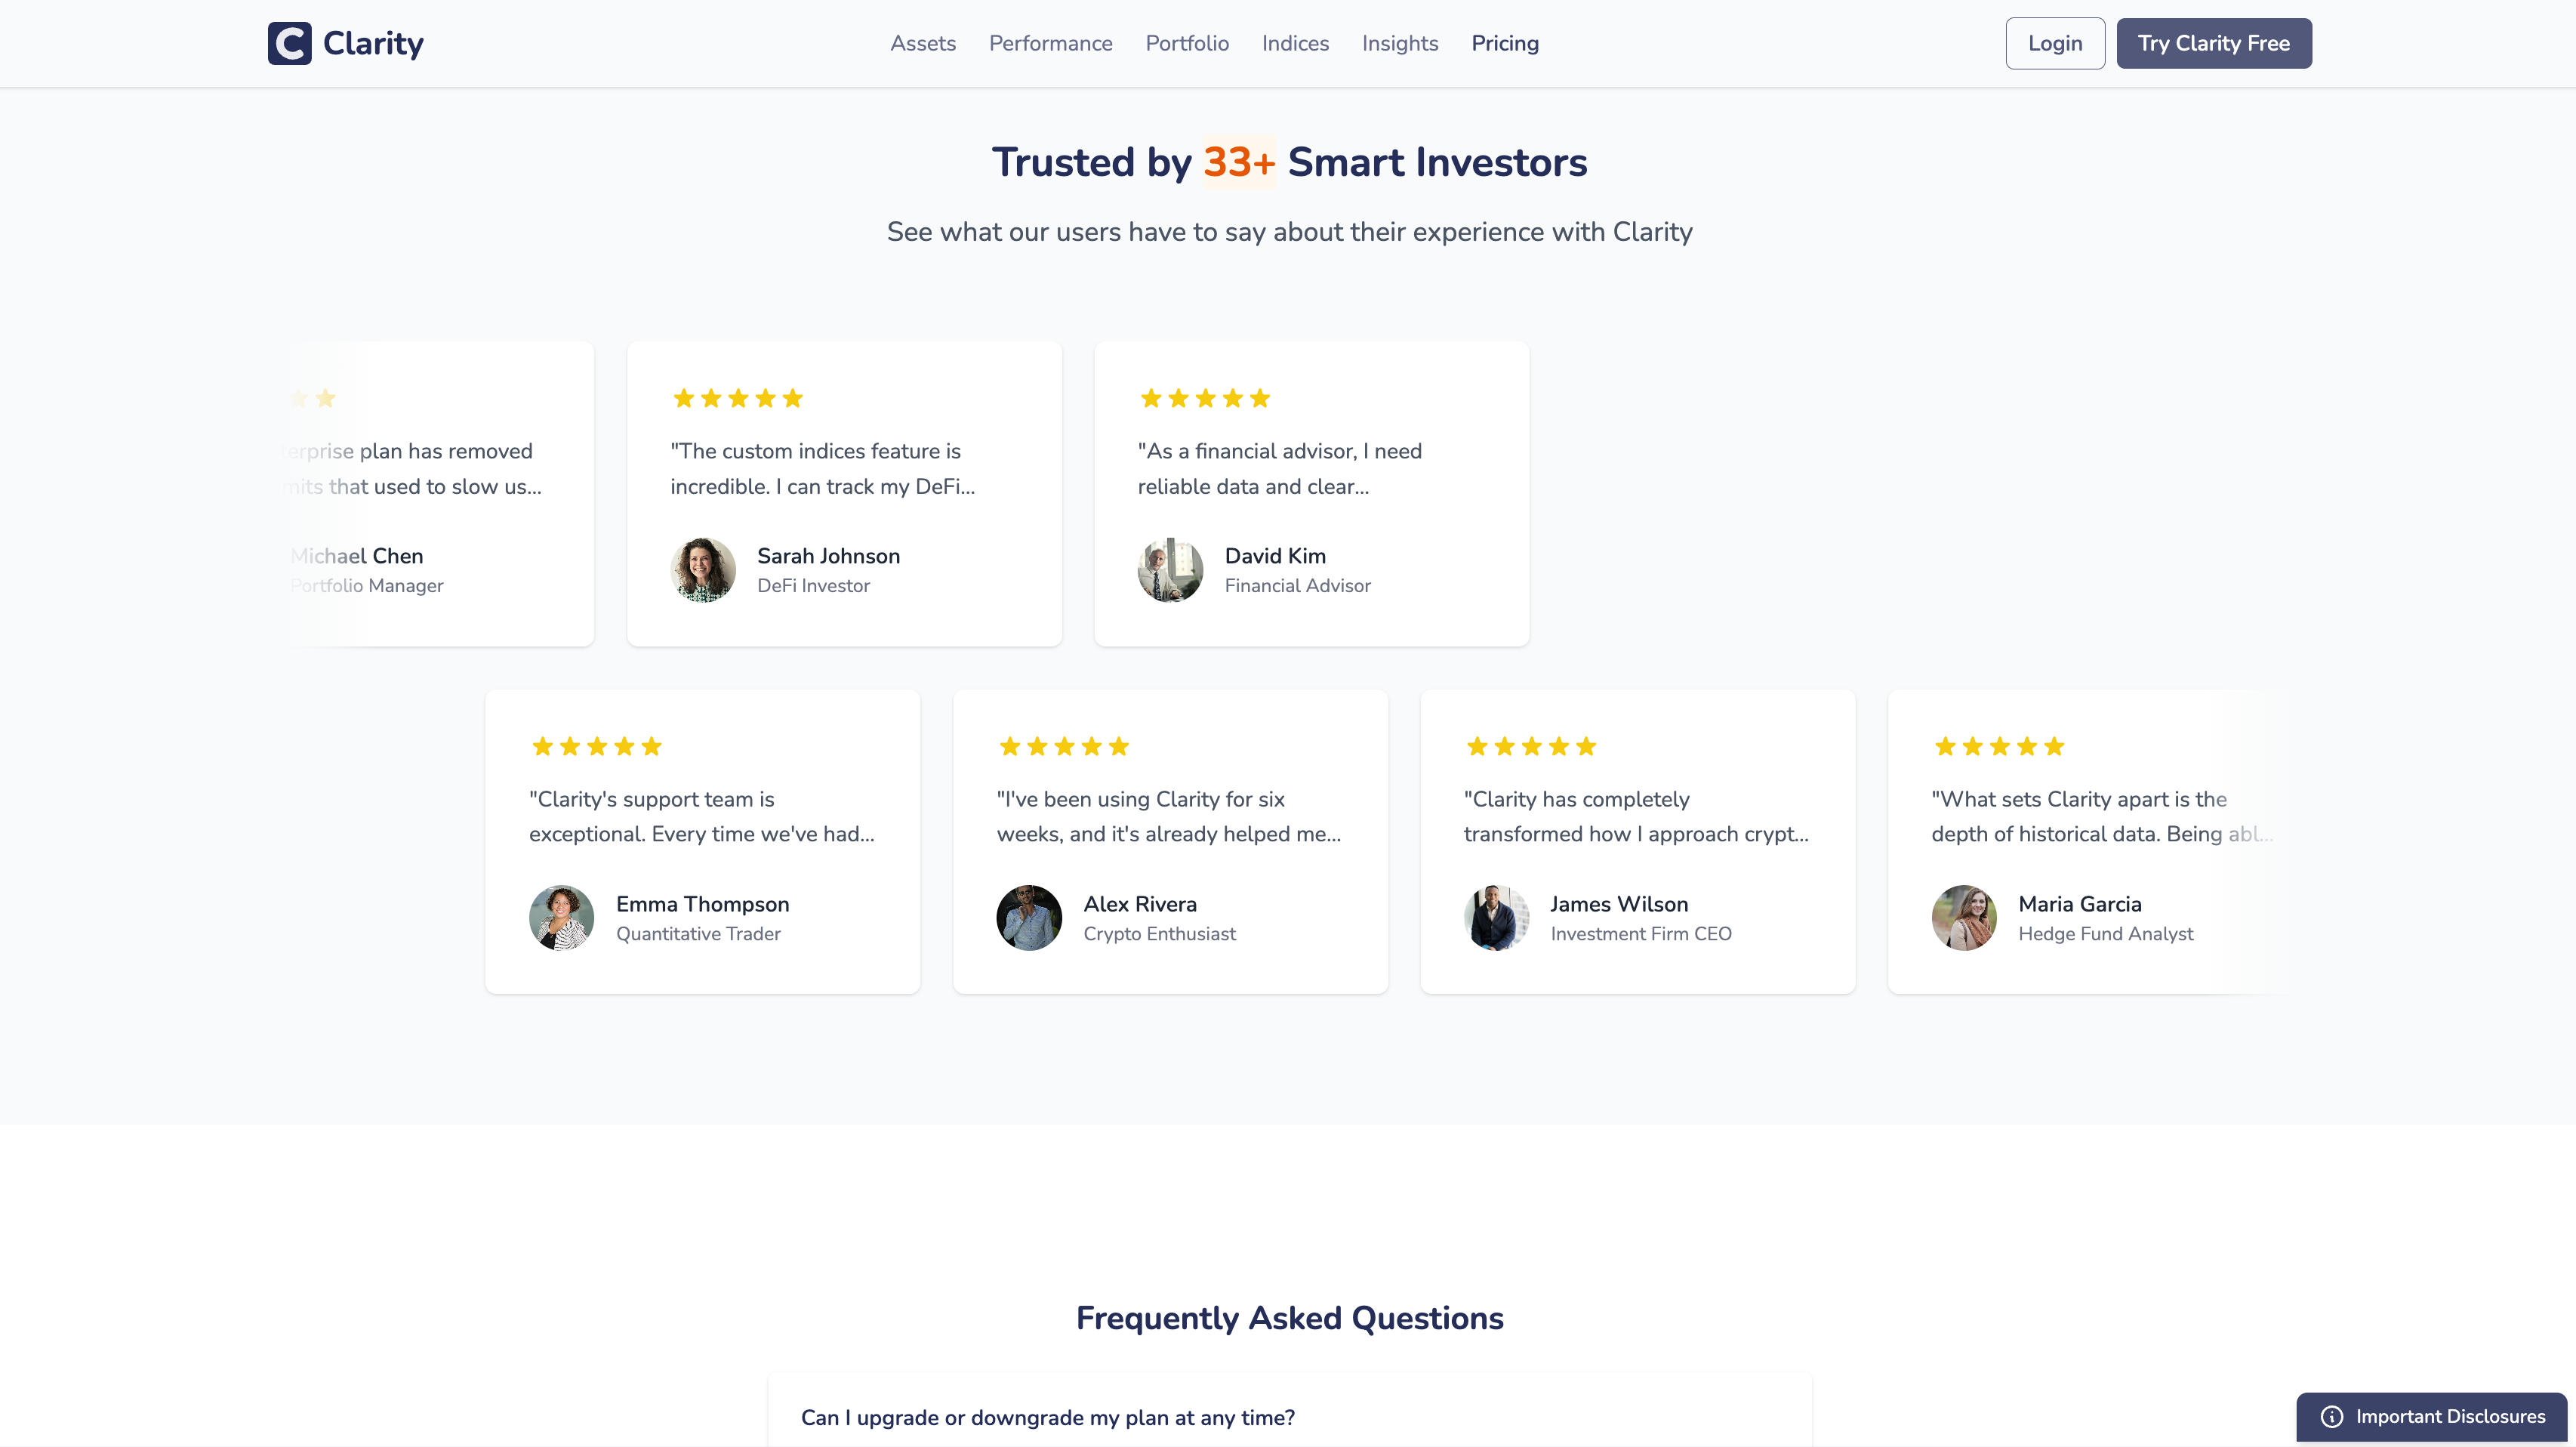Select Indices in the top navigation
Image resolution: width=2576 pixels, height=1447 pixels.
click(1294, 43)
